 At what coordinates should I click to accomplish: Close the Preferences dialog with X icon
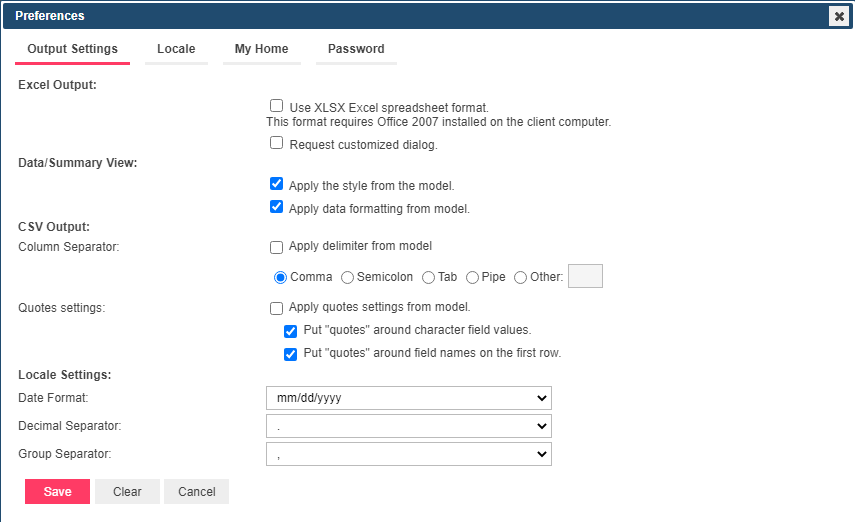click(x=838, y=16)
